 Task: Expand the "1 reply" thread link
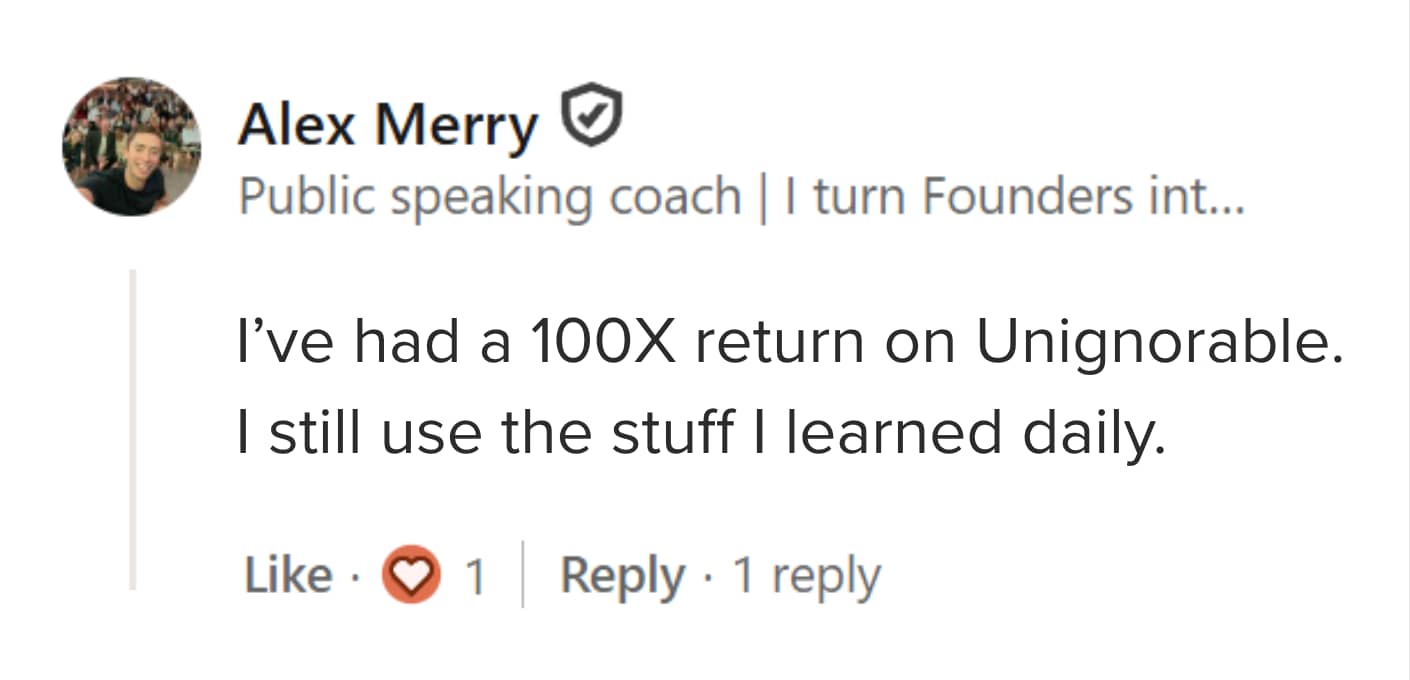(x=806, y=577)
